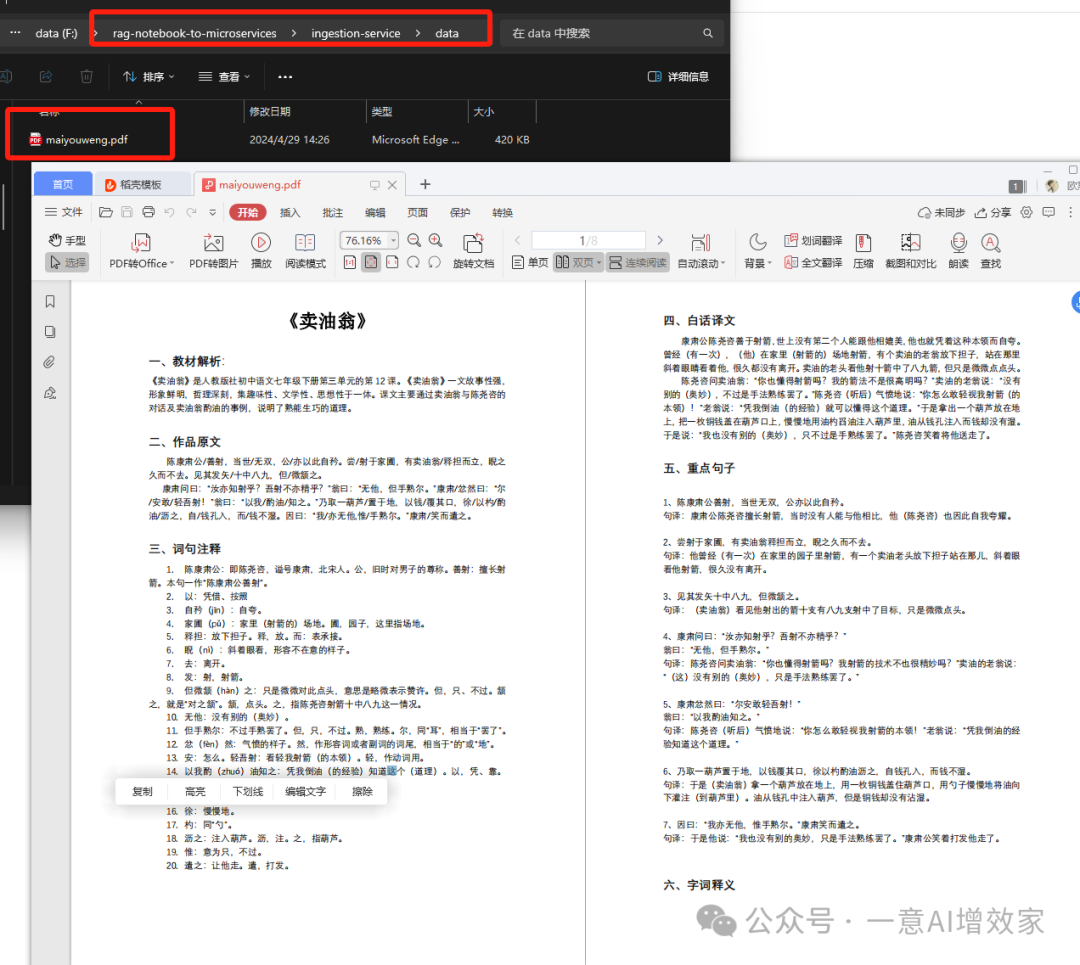Click the PDF转Office conversion icon
This screenshot has width=1080, height=965.
coord(141,243)
